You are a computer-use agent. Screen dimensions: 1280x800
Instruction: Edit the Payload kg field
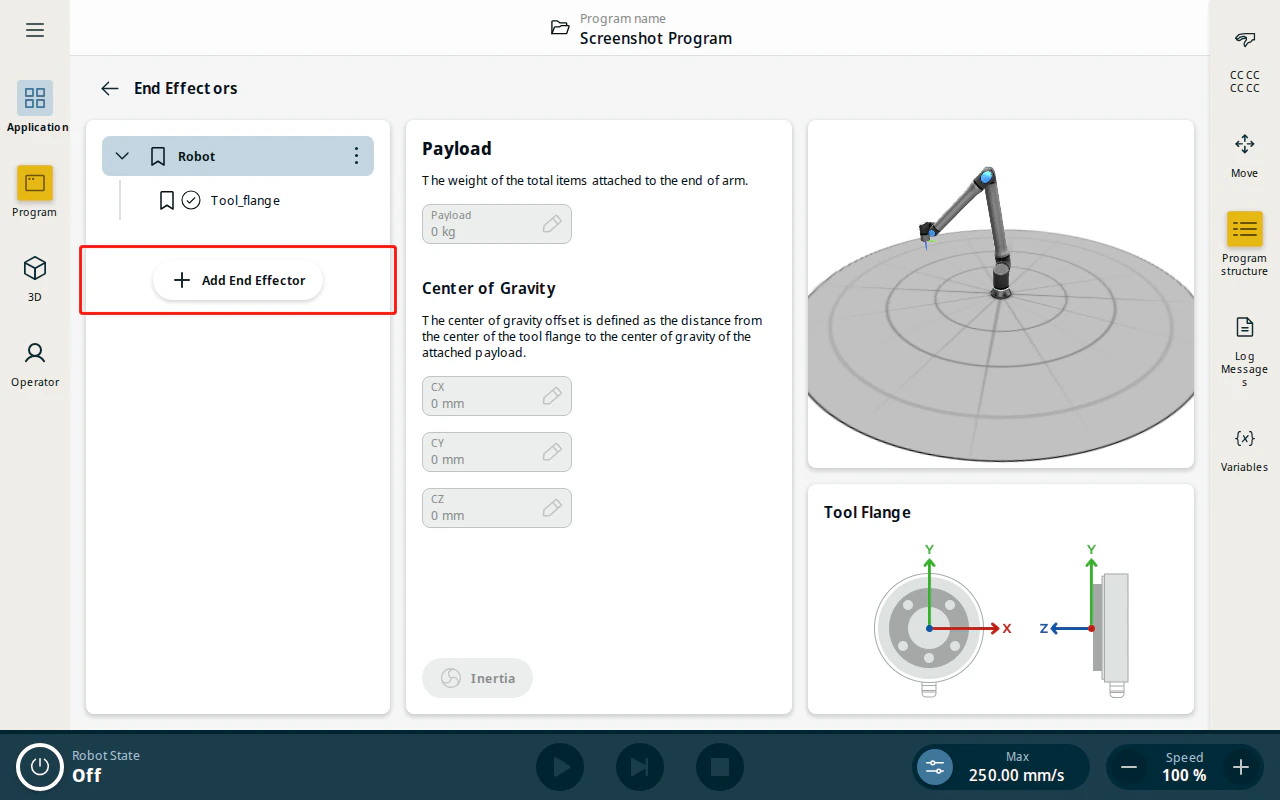click(497, 224)
